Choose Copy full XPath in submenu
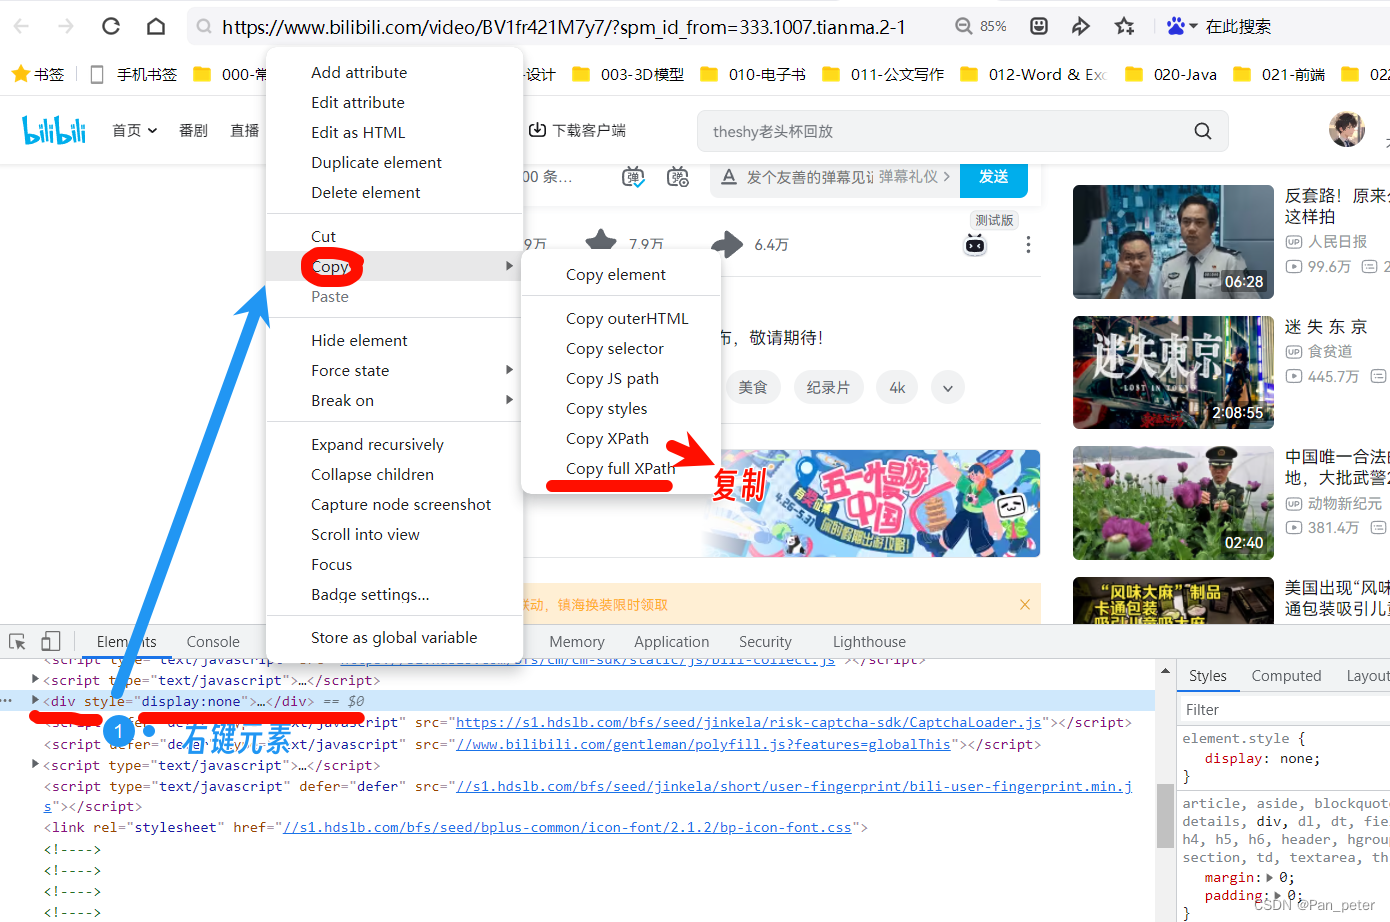This screenshot has height=922, width=1390. pyautogui.click(x=621, y=468)
